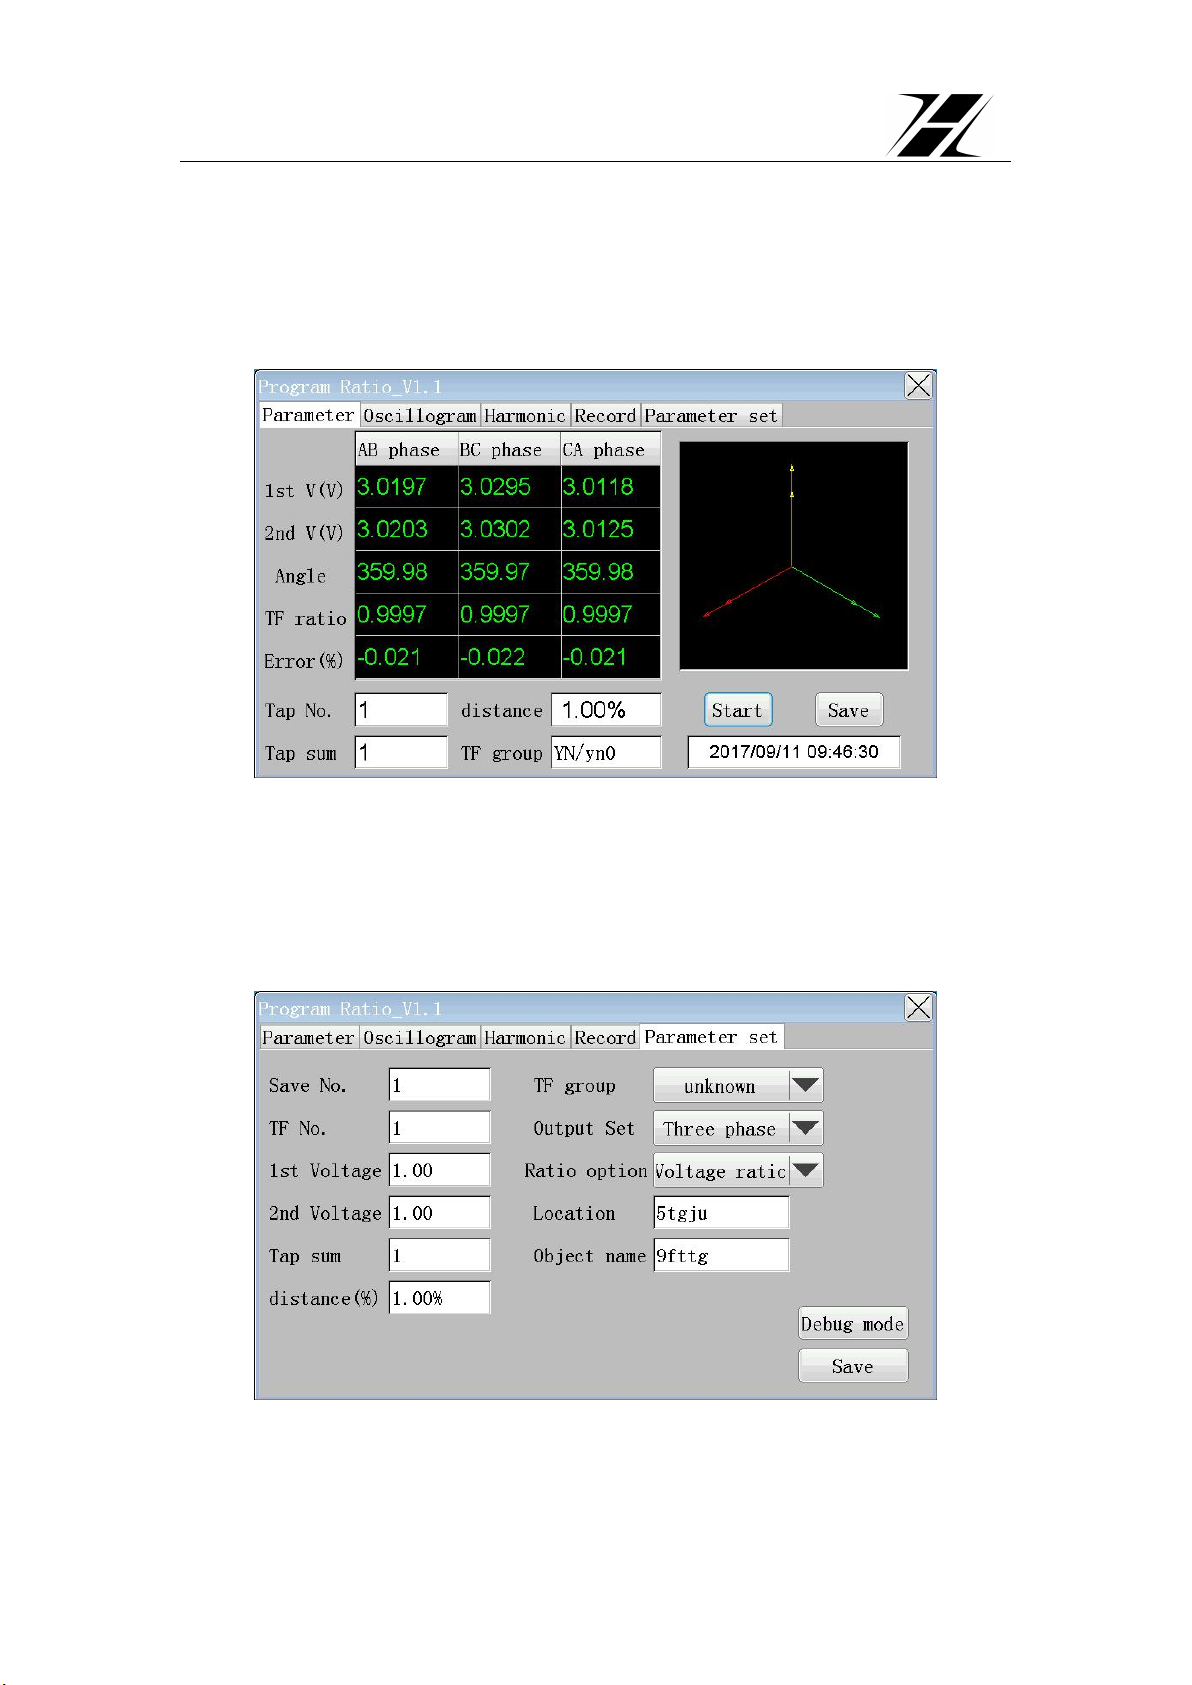Click the TF group field showing YN/yn0
This screenshot has width=1192, height=1685.
606,752
